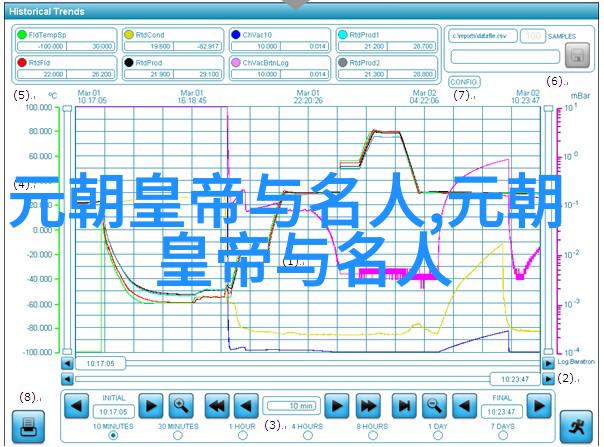Click FldTempSp minimum value -100.000

[42, 46]
